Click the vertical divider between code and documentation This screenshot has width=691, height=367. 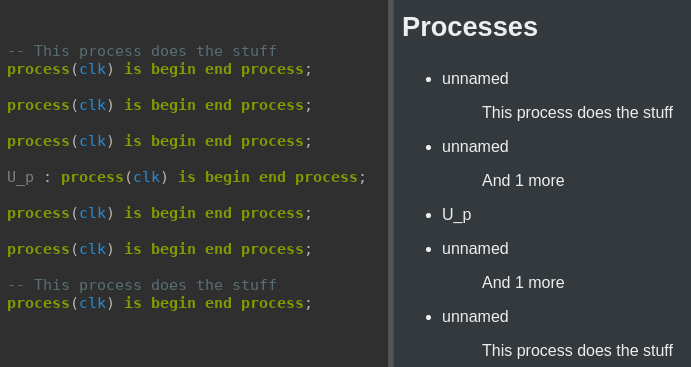(x=391, y=183)
